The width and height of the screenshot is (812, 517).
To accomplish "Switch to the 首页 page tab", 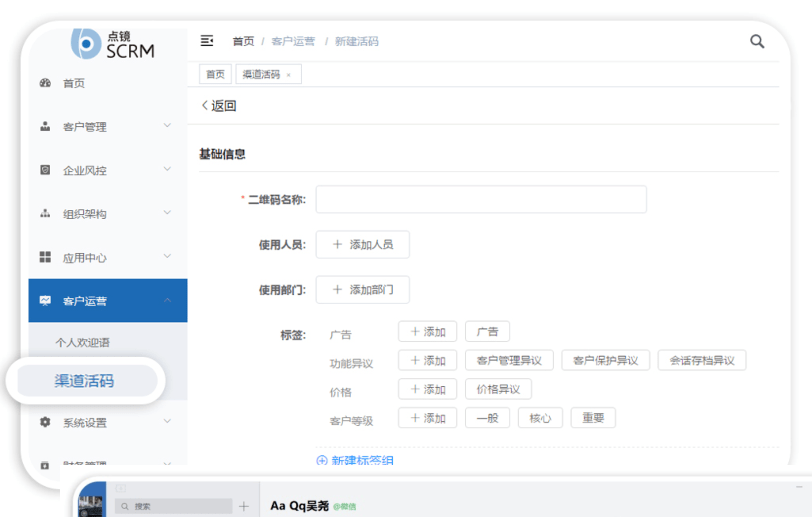I will coord(215,74).
